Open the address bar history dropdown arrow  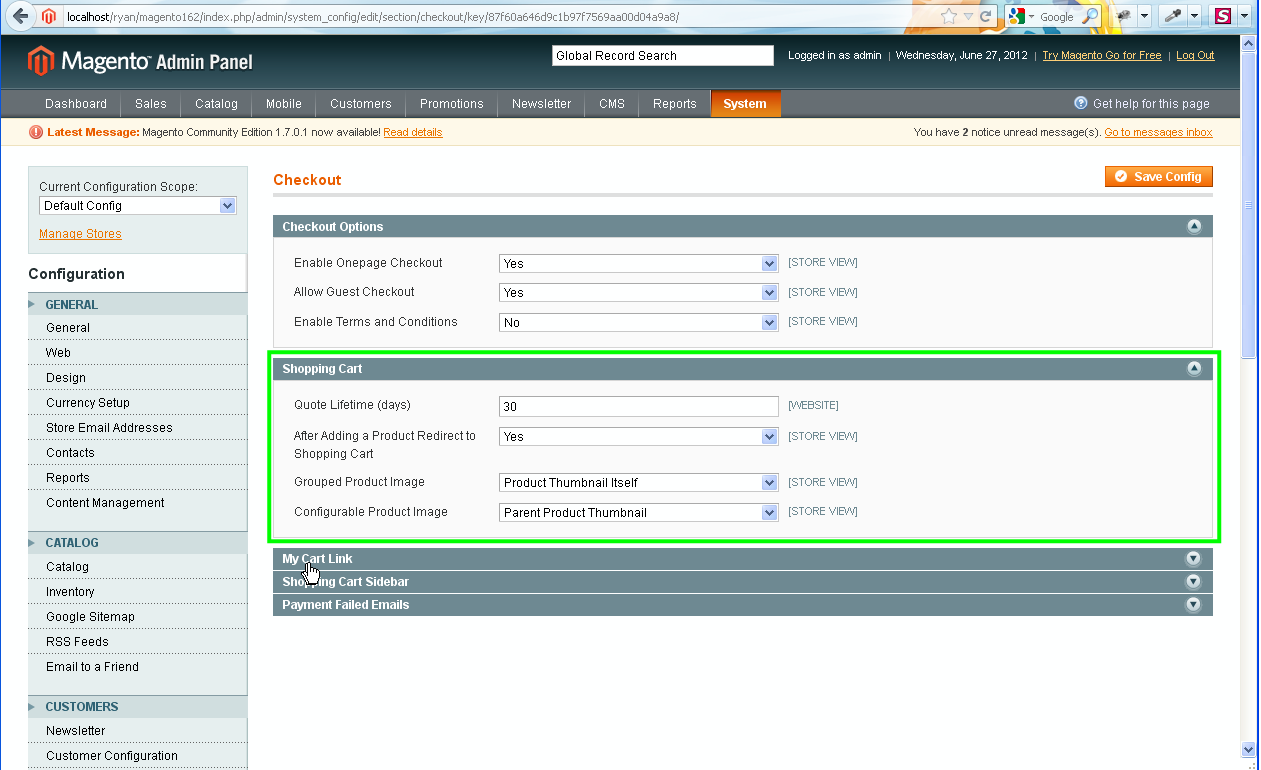(x=968, y=17)
